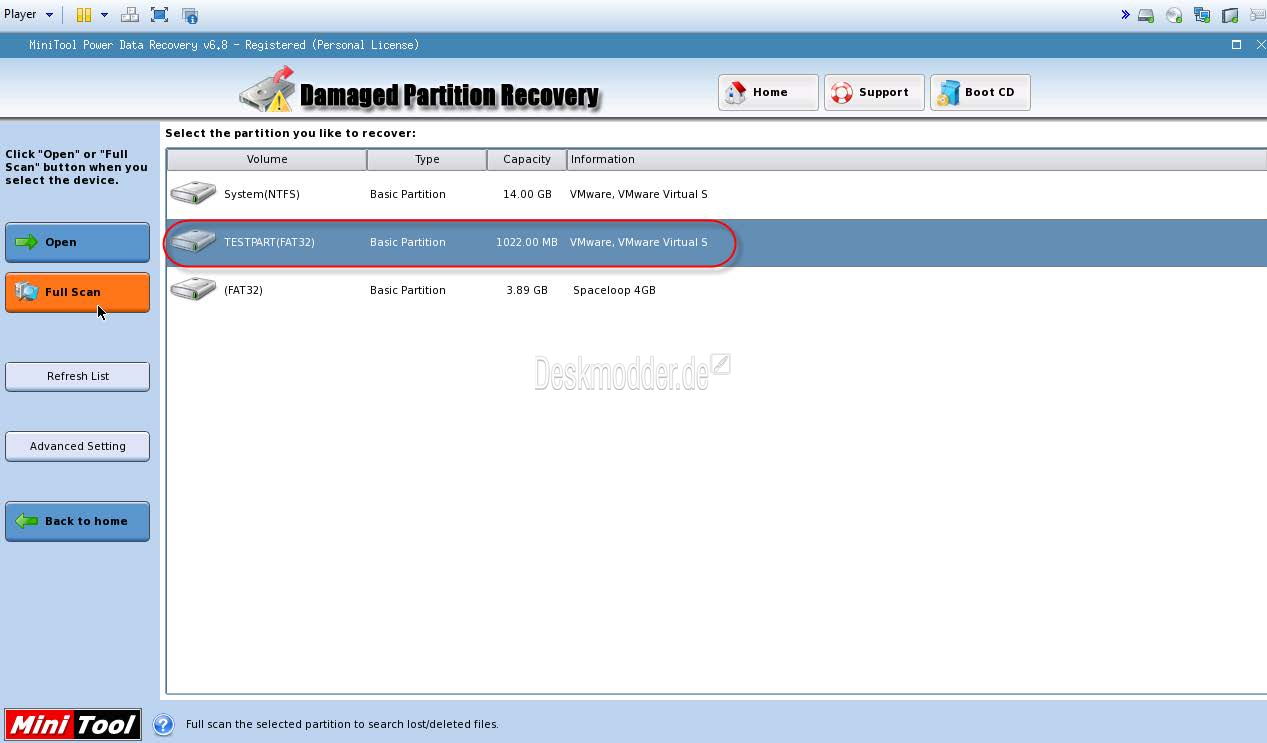Select the TESTPART(FAT32) partition
This screenshot has height=743, width=1267.
point(716,242)
